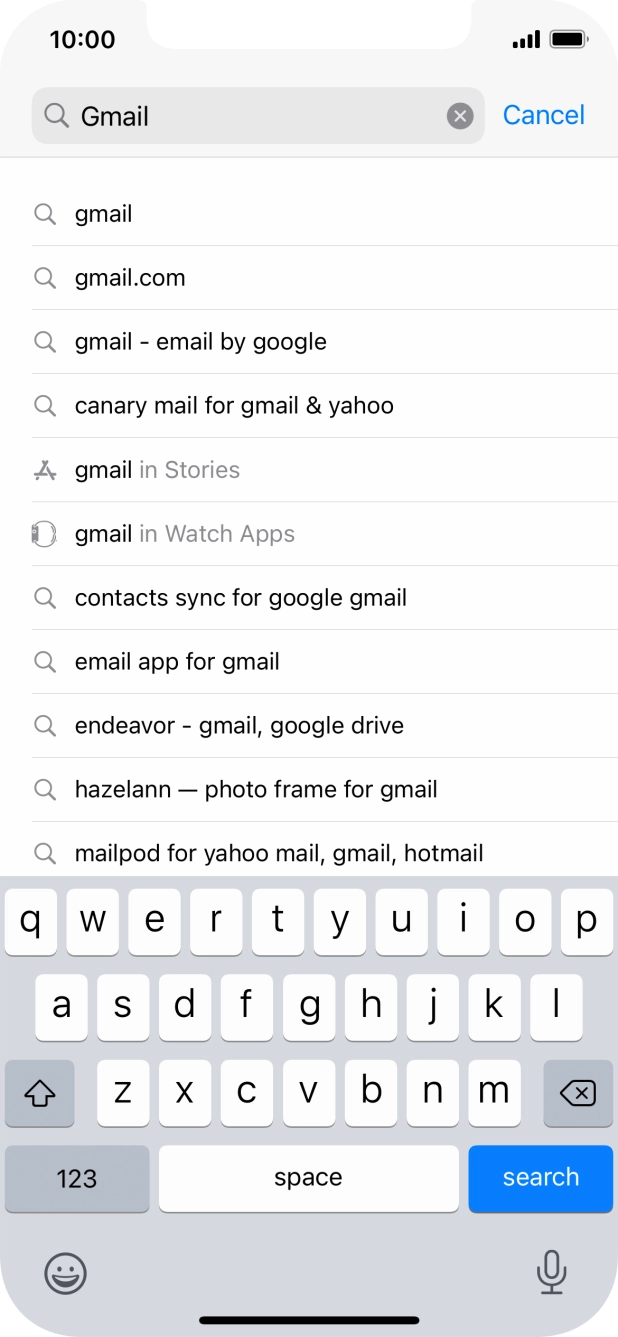Tap the Stories icon next to gmail suggestion
This screenshot has height=1337, width=618.
45,469
